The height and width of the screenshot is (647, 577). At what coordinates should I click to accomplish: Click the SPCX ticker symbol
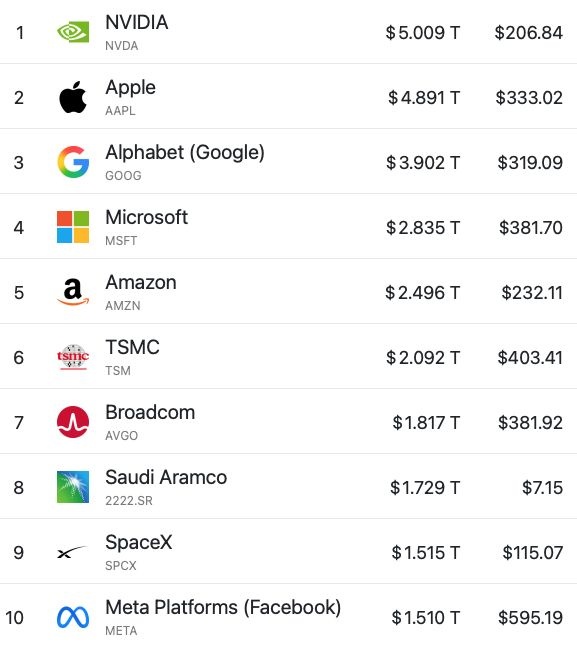click(121, 566)
